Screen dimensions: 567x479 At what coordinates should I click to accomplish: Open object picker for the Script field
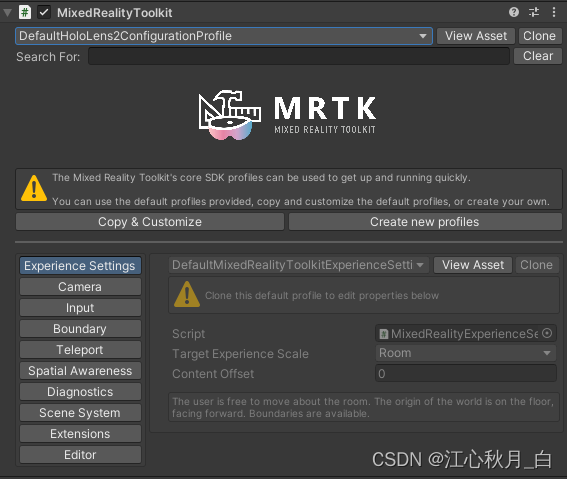pos(547,333)
